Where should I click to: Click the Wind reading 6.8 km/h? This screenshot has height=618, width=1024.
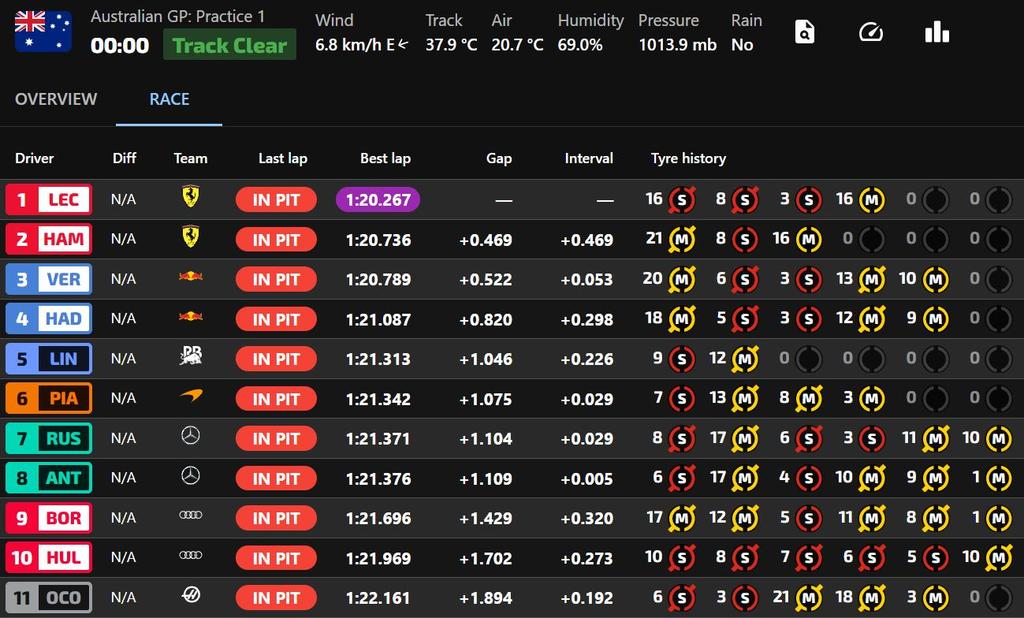tap(362, 45)
